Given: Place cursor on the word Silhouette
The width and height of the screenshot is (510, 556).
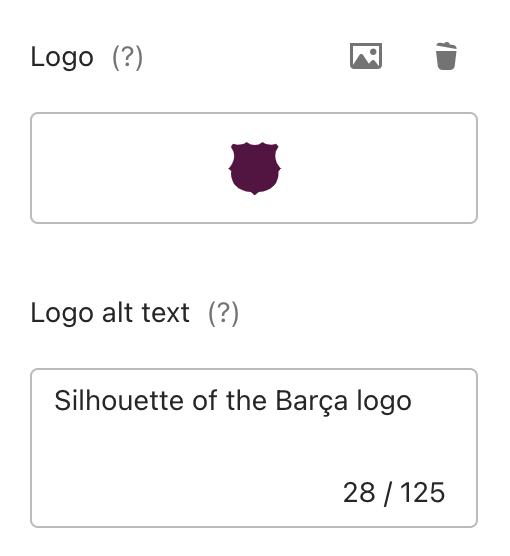Looking at the screenshot, I should tap(119, 401).
